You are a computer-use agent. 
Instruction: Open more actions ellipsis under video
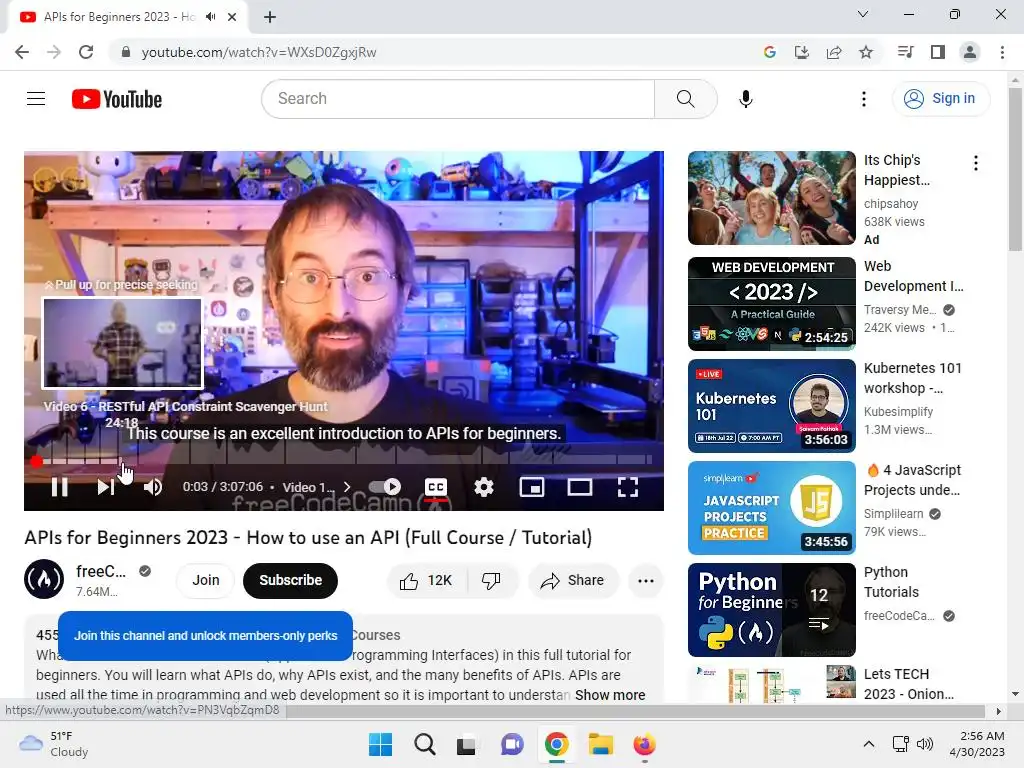(x=645, y=581)
